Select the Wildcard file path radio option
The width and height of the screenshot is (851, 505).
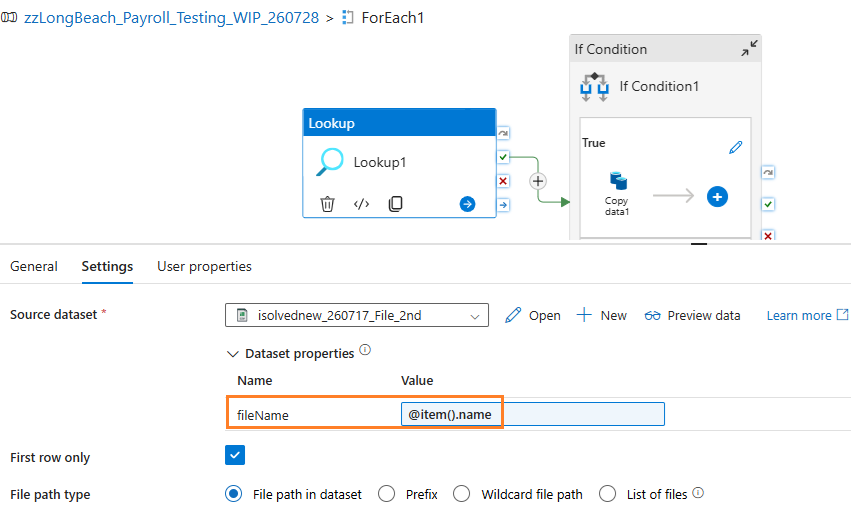(462, 494)
